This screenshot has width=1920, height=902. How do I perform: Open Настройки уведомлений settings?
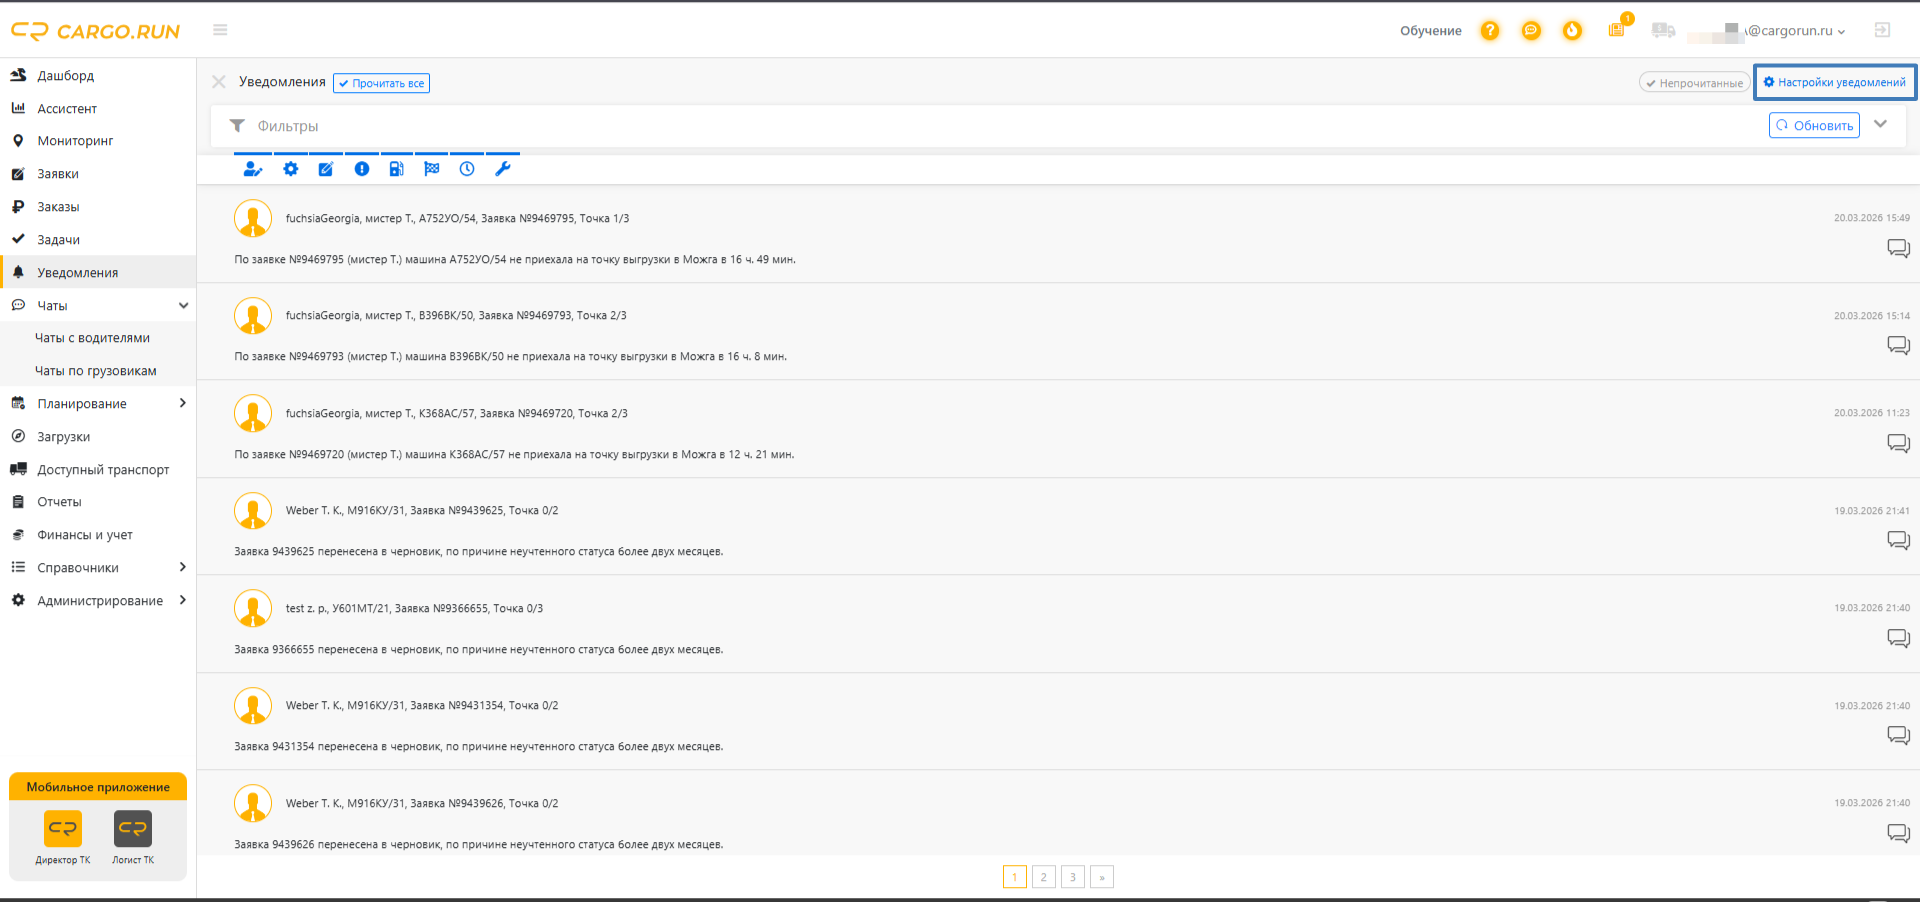tap(1835, 82)
